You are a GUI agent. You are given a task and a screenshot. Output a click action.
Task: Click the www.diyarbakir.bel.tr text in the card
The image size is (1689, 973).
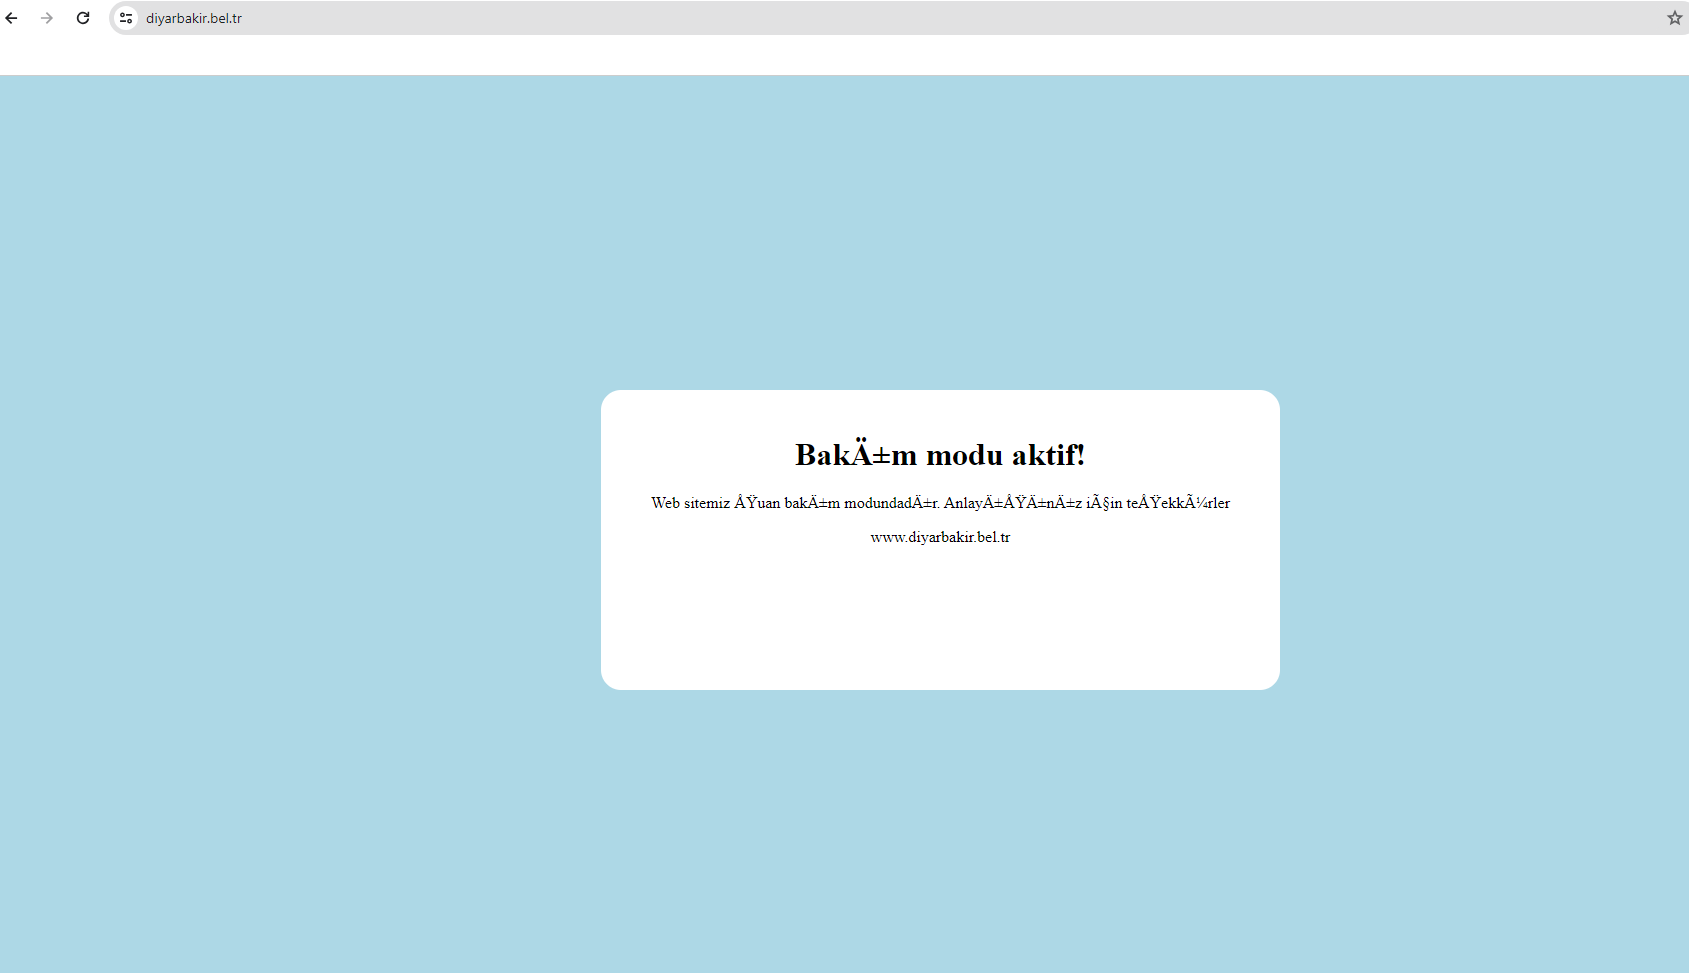(x=940, y=537)
